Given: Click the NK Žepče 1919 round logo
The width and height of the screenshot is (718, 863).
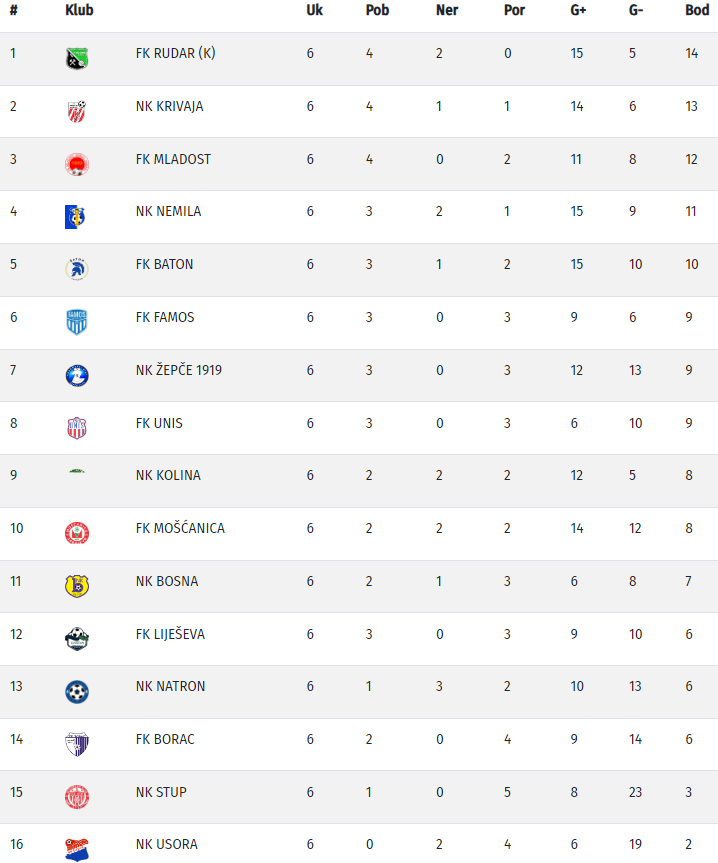Looking at the screenshot, I should click(x=77, y=375).
